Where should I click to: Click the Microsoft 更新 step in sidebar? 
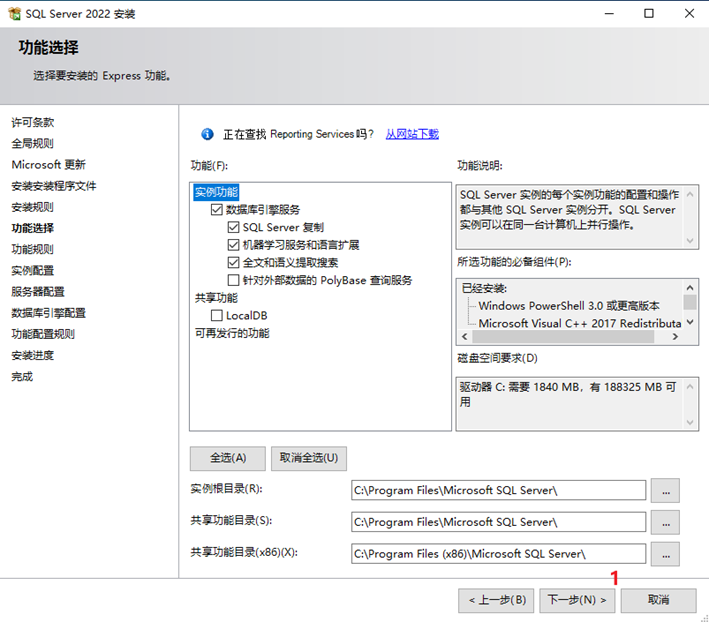click(x=48, y=165)
